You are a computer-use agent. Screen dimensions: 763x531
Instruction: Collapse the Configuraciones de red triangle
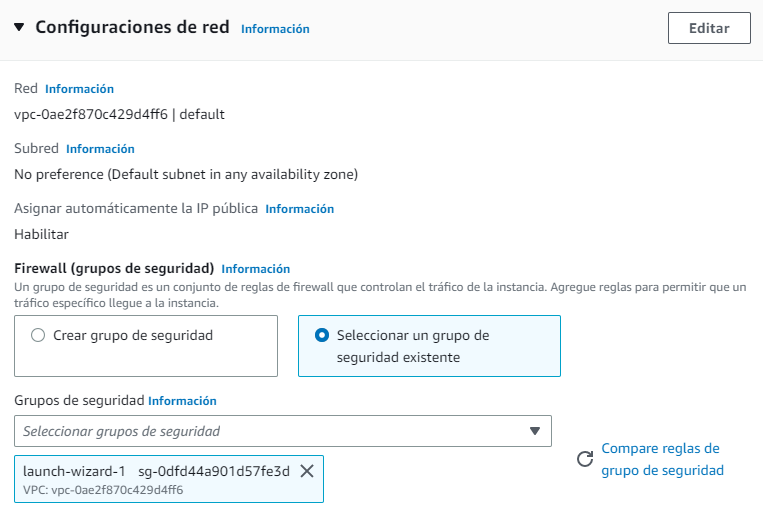[19, 27]
